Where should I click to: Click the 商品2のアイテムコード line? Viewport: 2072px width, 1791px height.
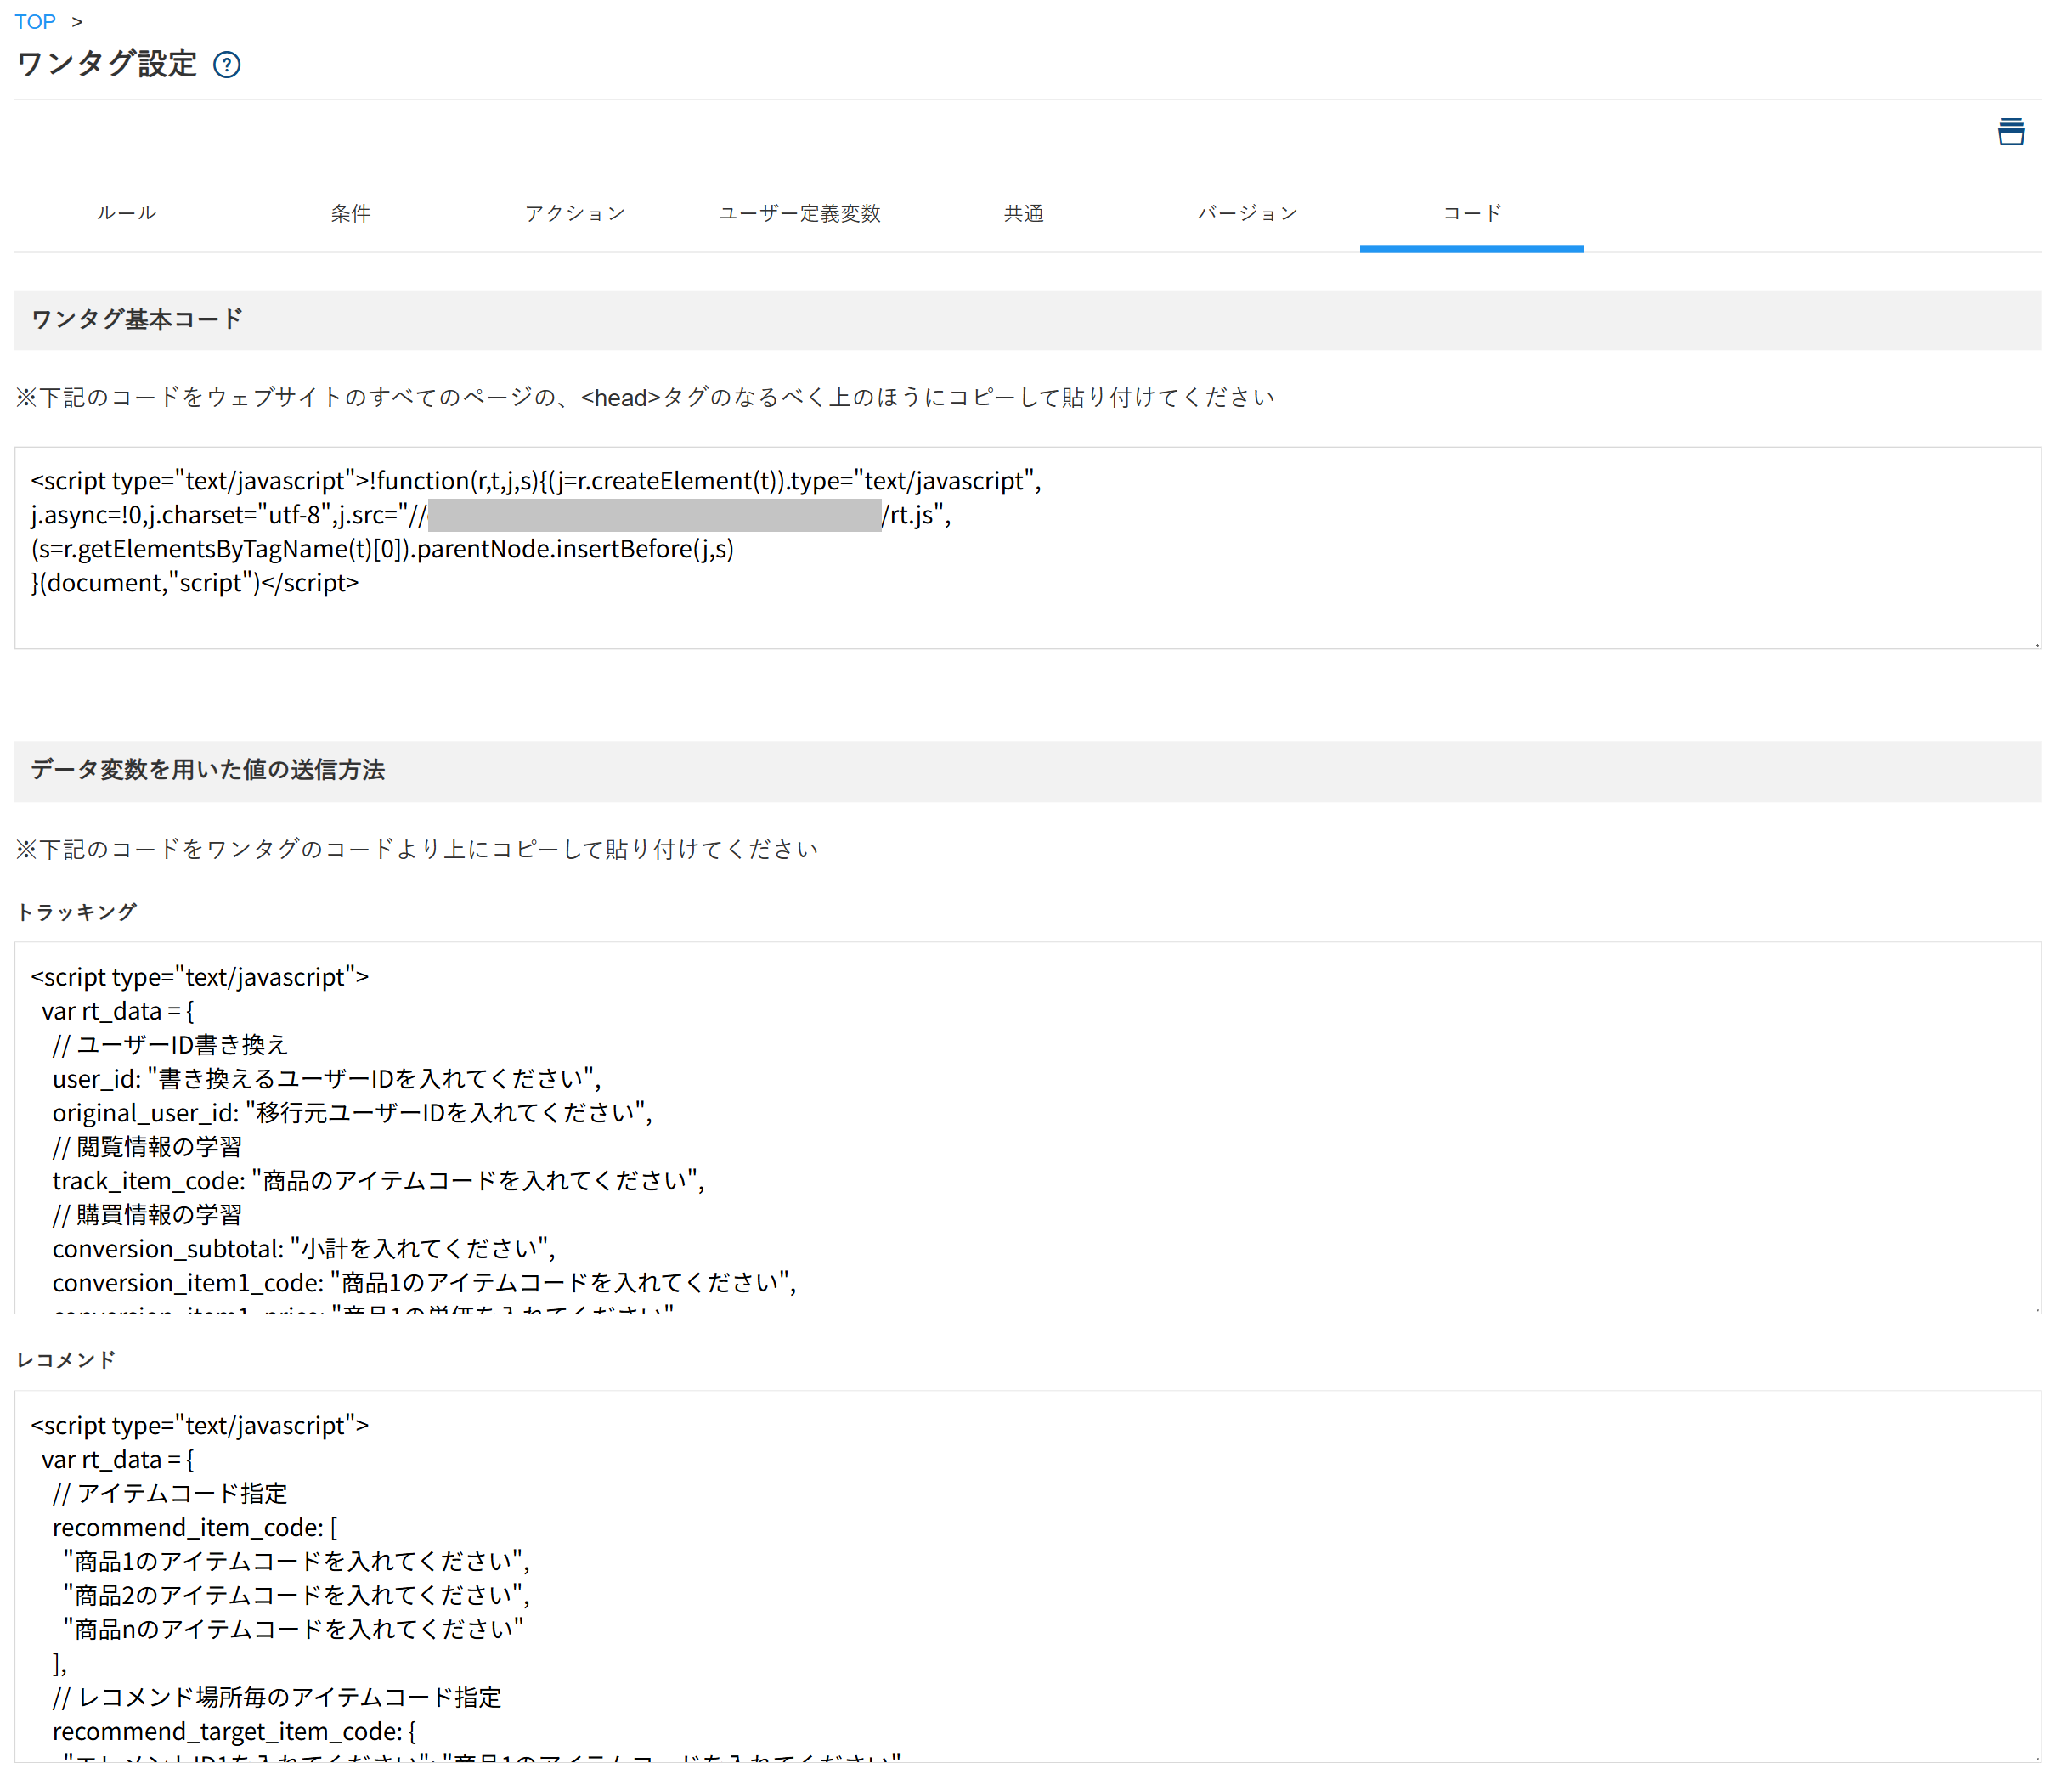(297, 1596)
